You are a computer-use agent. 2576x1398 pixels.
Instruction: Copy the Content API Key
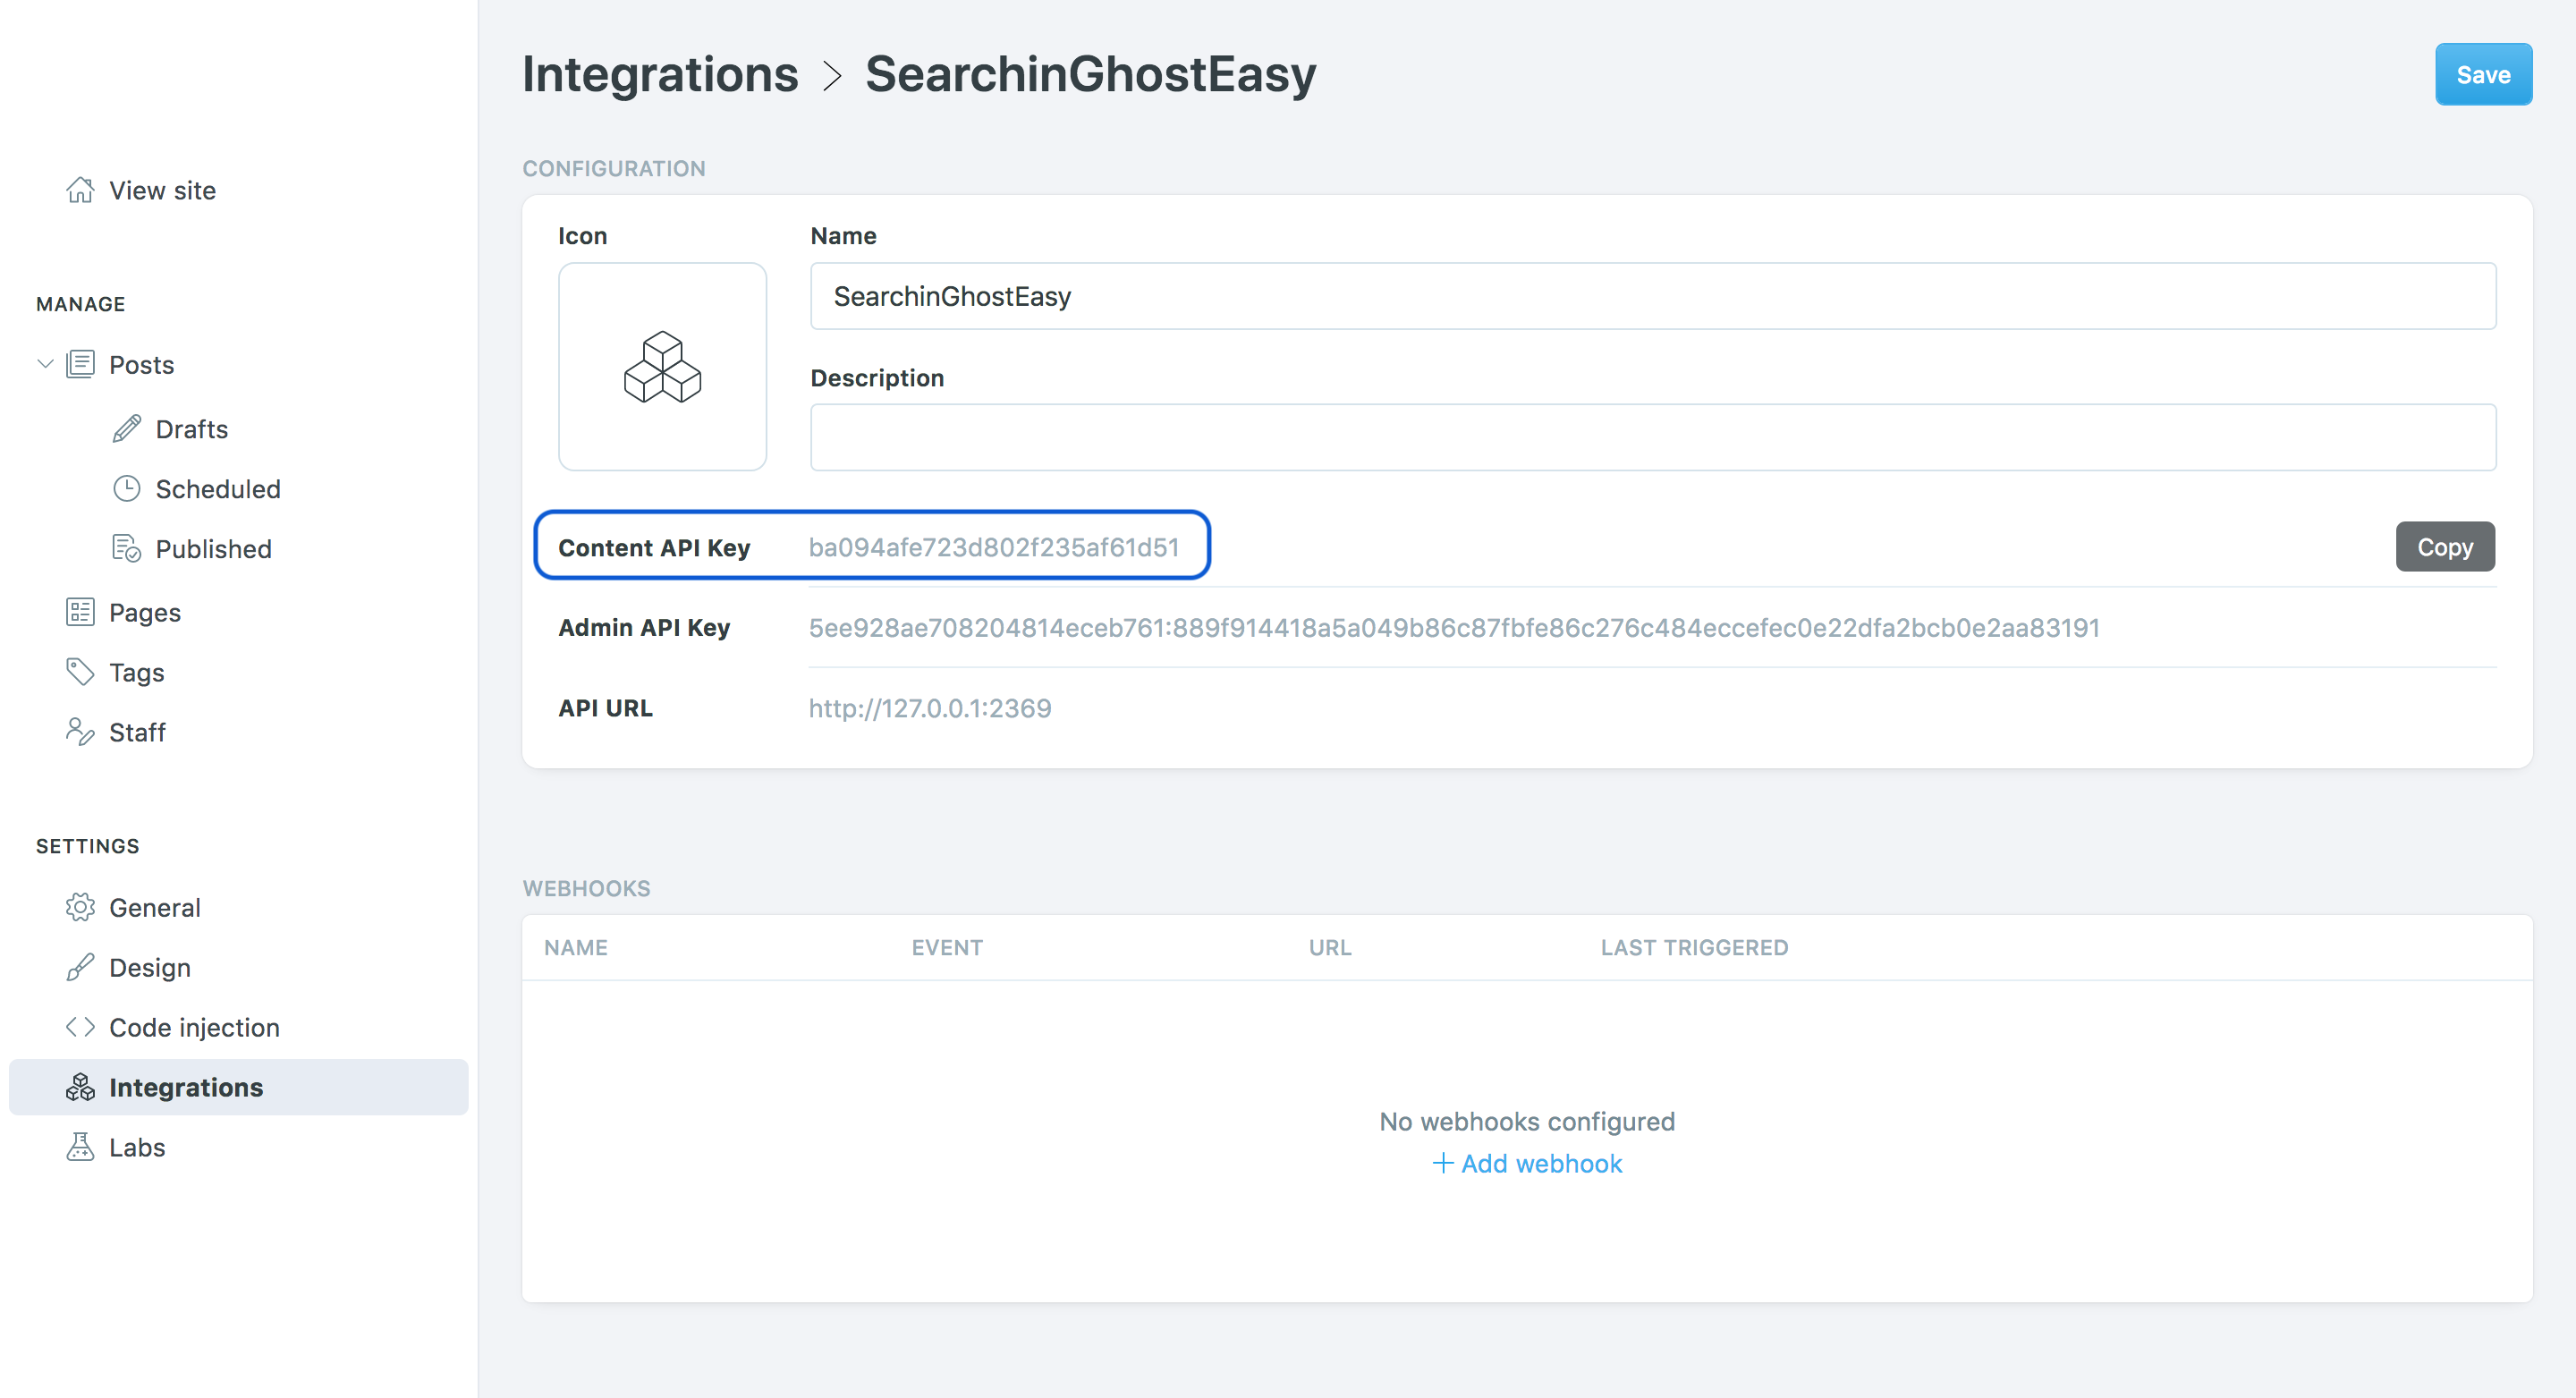(2443, 547)
